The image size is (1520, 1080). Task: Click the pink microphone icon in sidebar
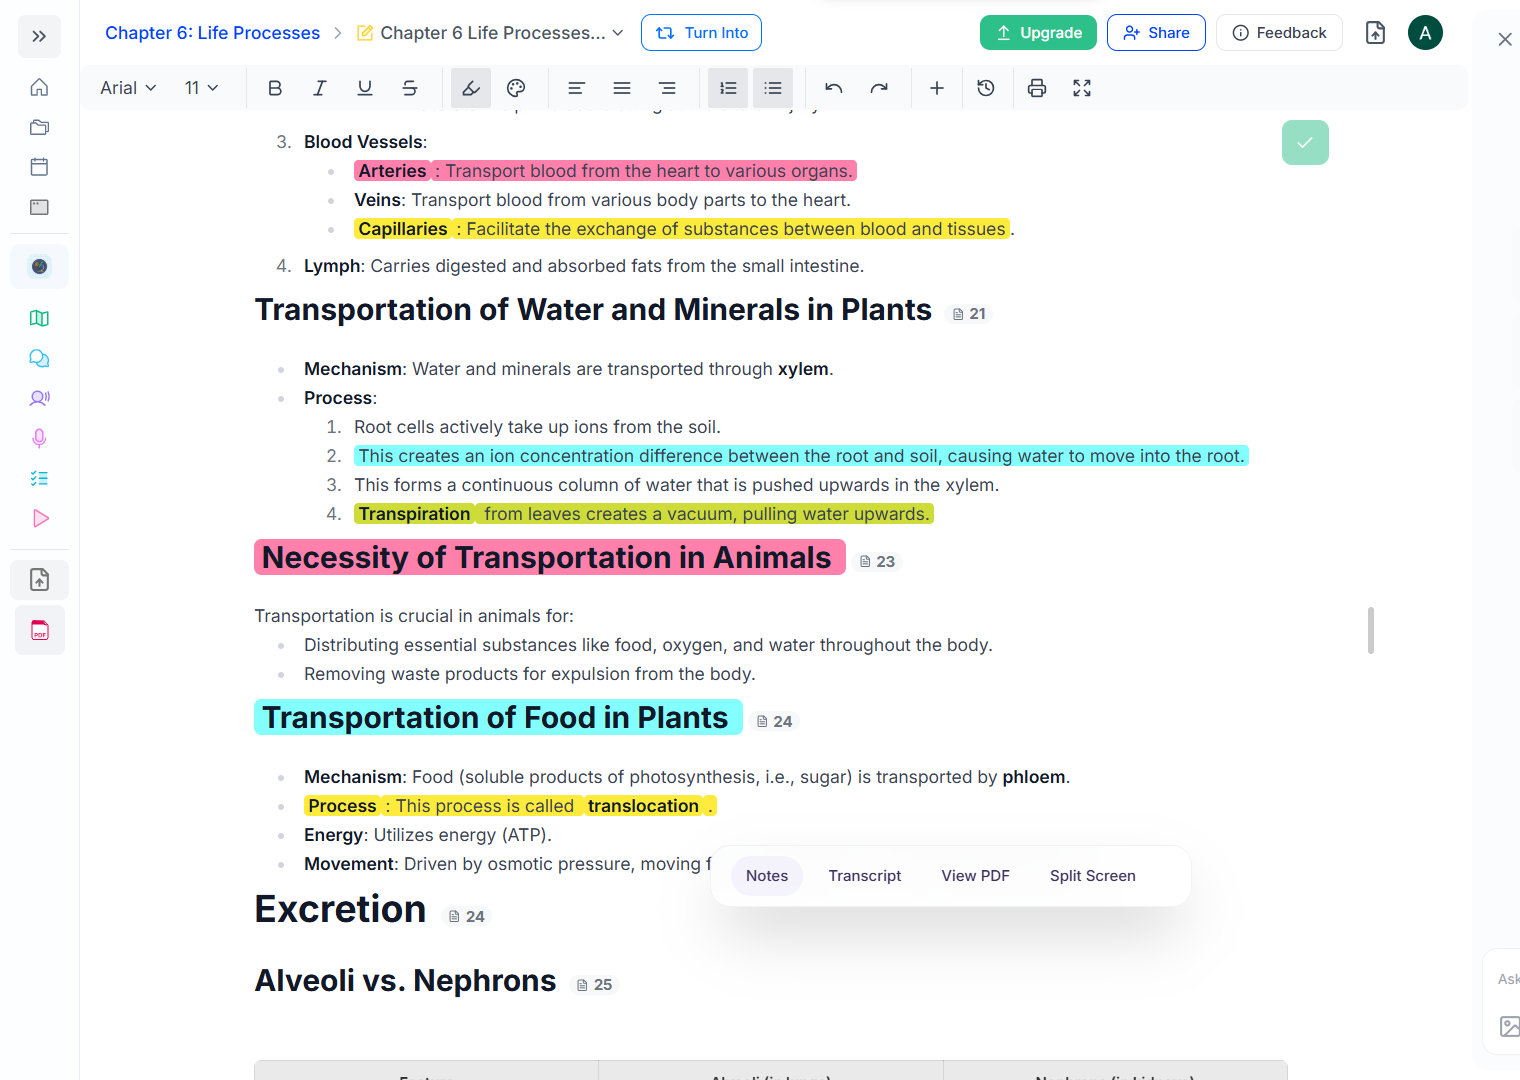coord(39,438)
